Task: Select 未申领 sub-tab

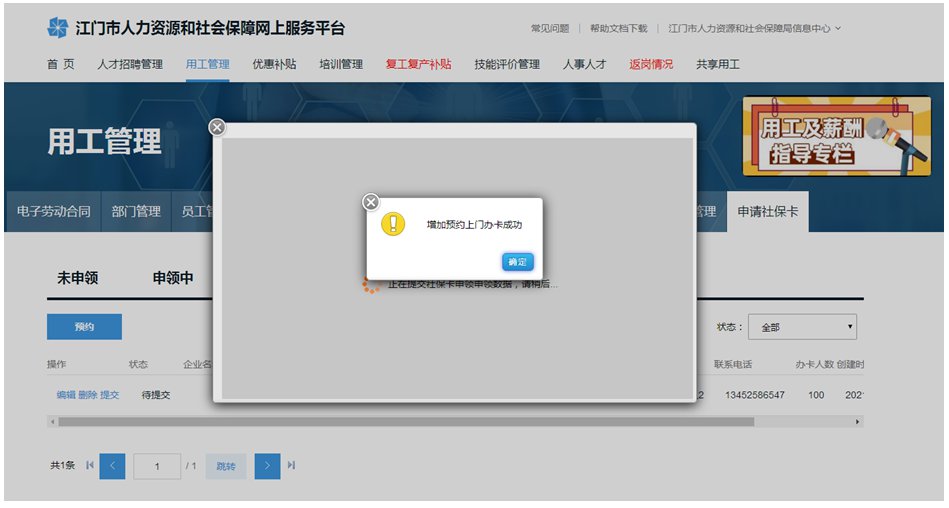Action: click(77, 278)
